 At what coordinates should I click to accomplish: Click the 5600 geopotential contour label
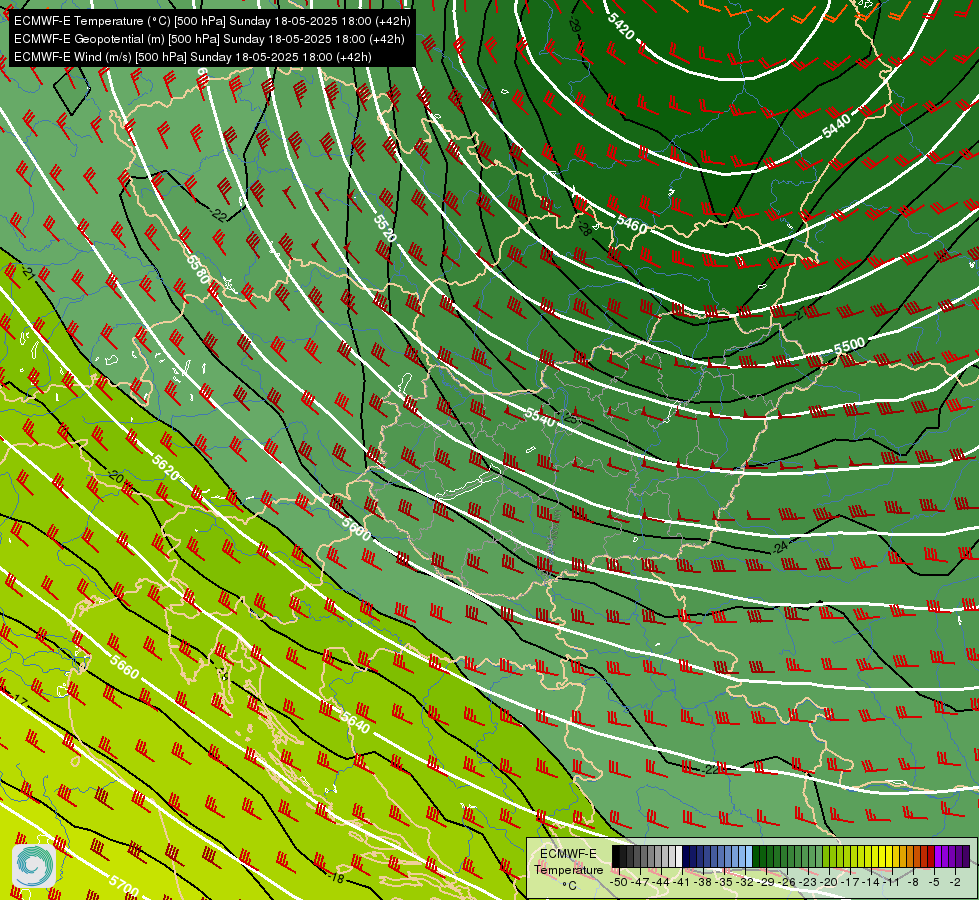click(356, 529)
